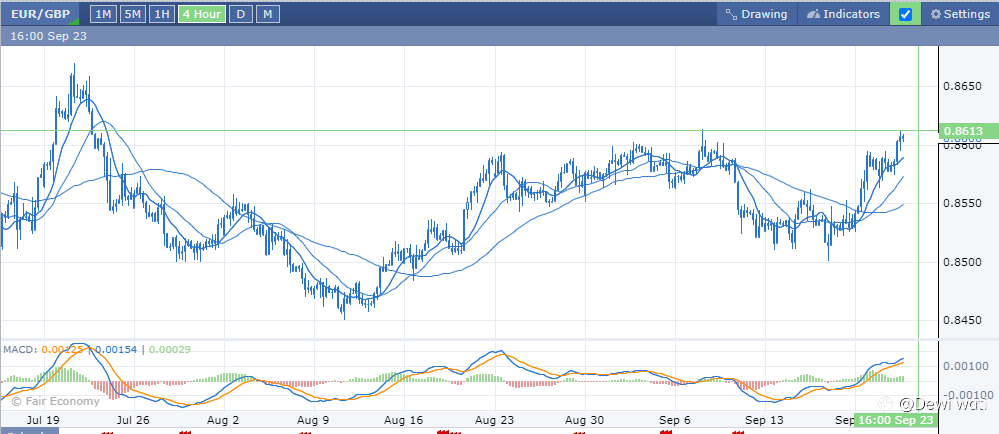Open the Indicators panel

pyautogui.click(x=843, y=14)
